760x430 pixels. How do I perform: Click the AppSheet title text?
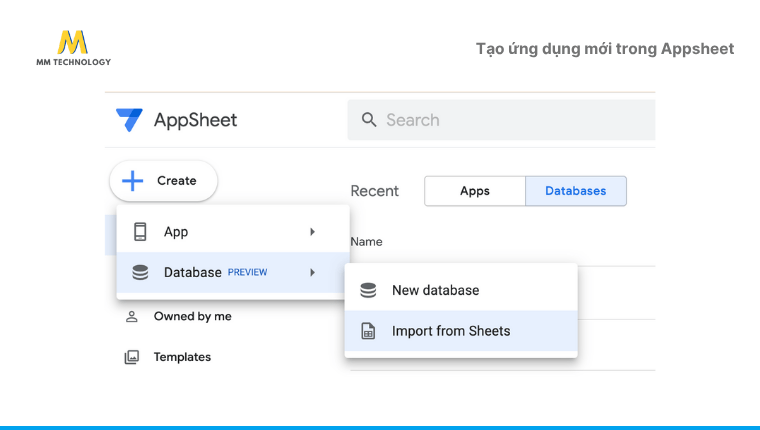[195, 120]
